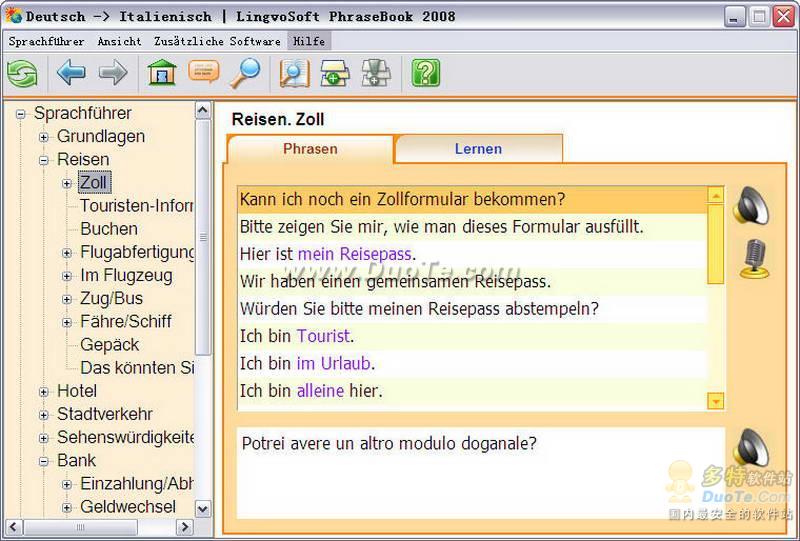Select phrase 'Würden Sie bitte meinen Reisepass abstempeln?'
The height and width of the screenshot is (541, 800).
point(472,309)
